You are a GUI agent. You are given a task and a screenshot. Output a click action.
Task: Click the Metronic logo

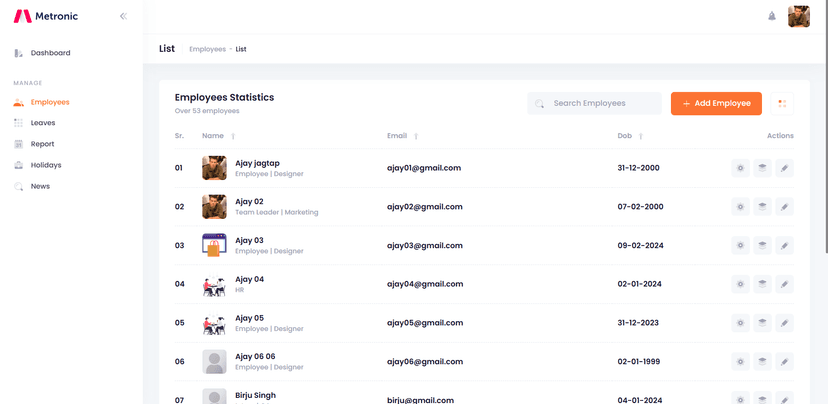click(x=45, y=16)
